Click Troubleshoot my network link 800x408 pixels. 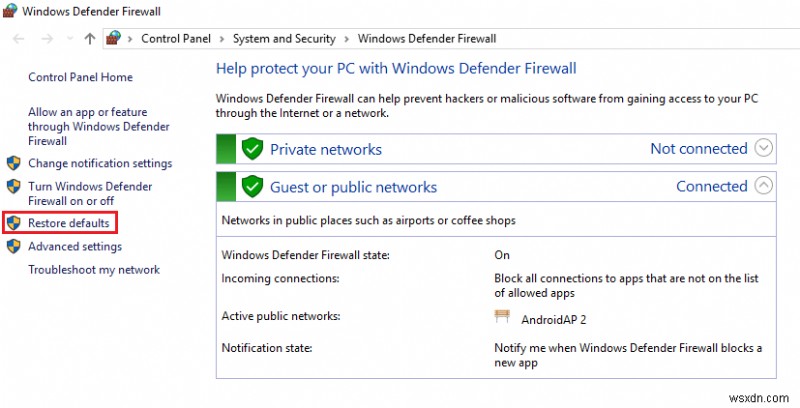(94, 270)
